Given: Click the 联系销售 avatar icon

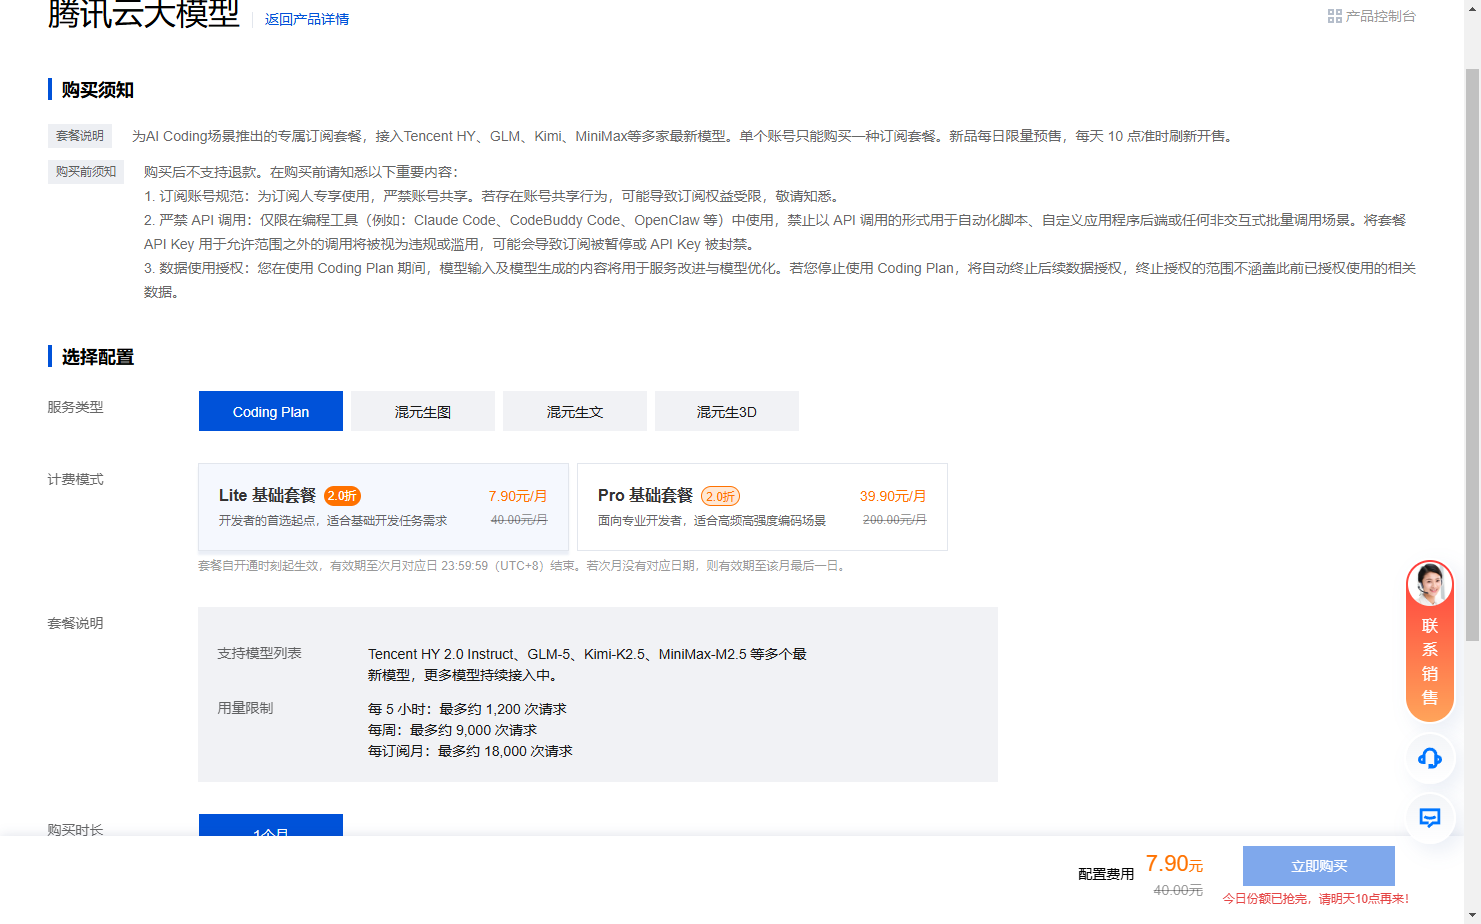Looking at the screenshot, I should (x=1429, y=585).
